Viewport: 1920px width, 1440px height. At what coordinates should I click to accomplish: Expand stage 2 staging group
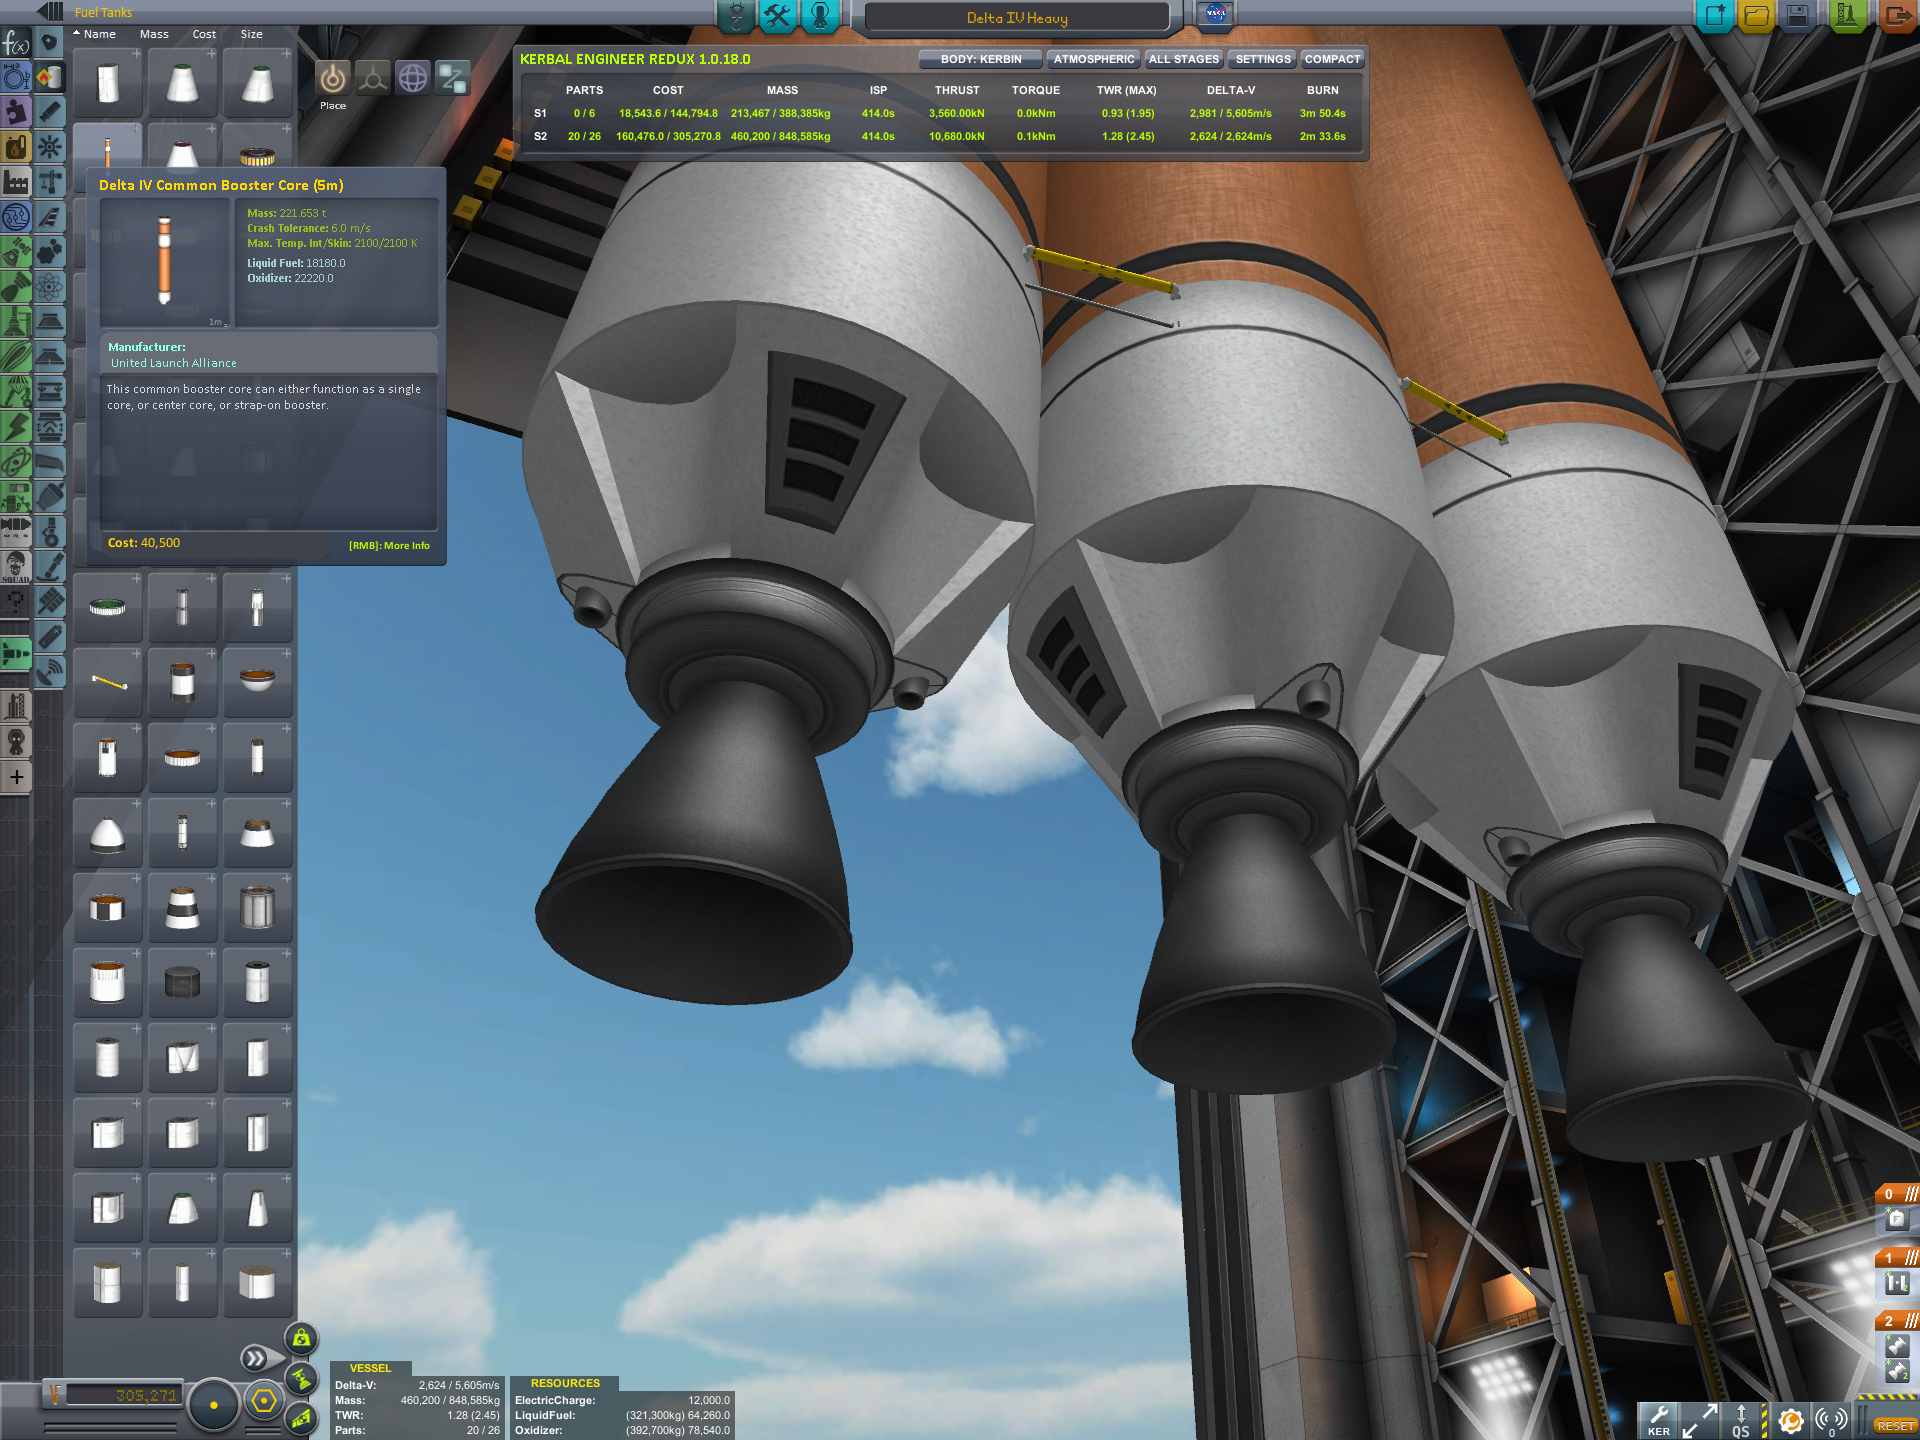coord(1896,1321)
